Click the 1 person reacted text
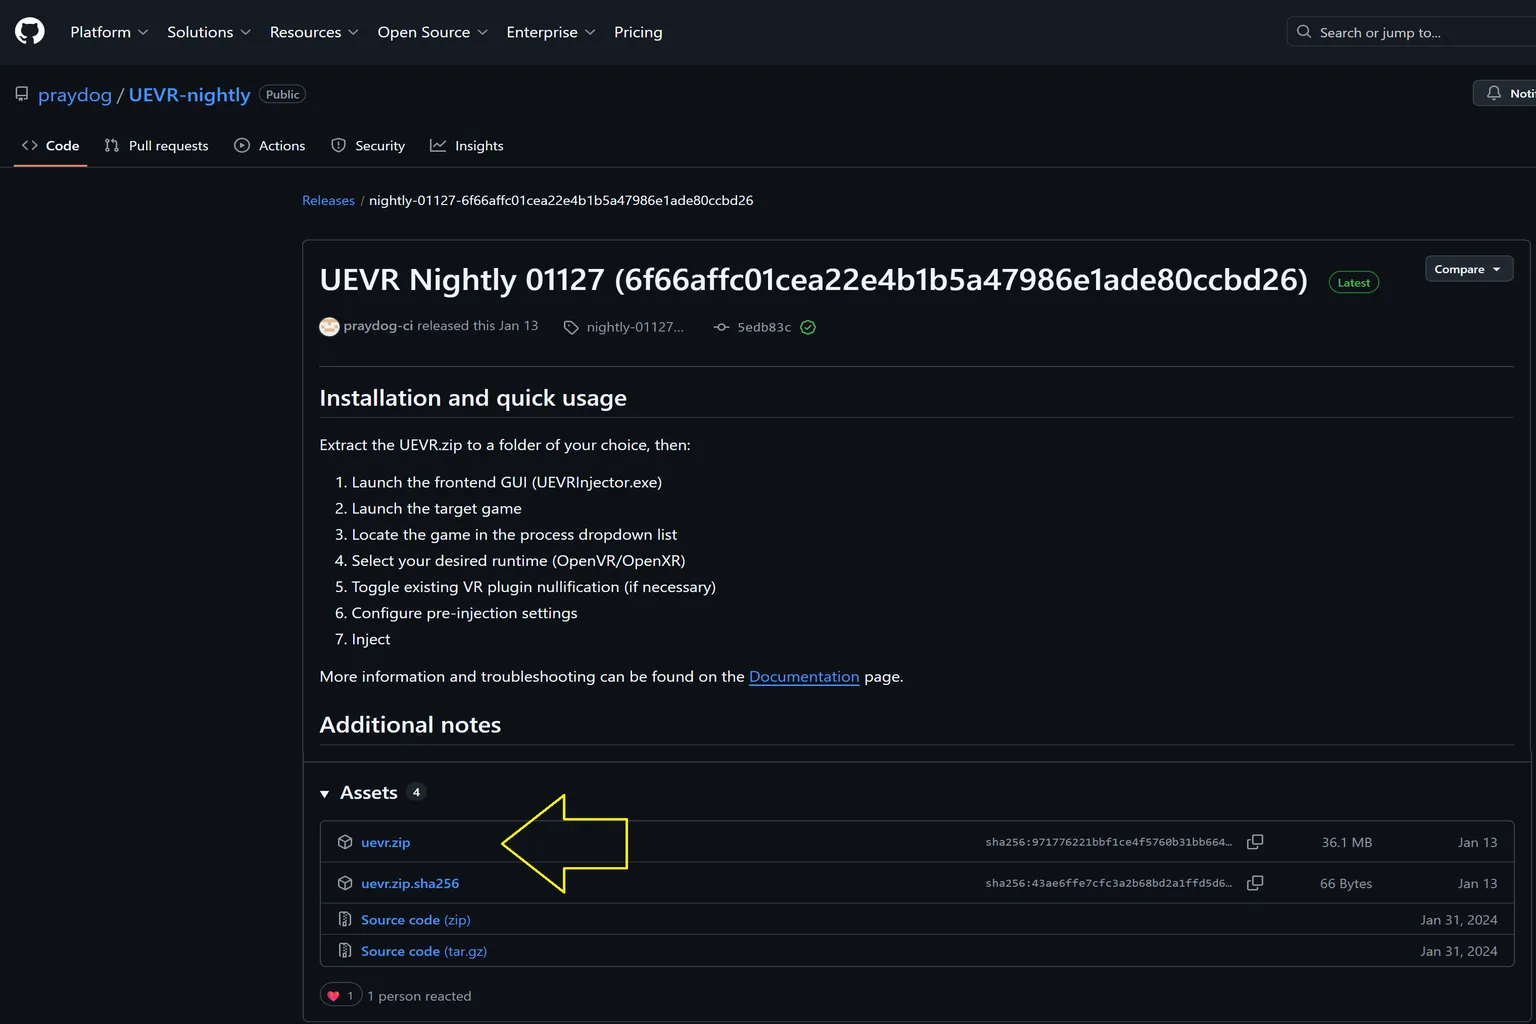Viewport: 1536px width, 1024px height. [419, 996]
